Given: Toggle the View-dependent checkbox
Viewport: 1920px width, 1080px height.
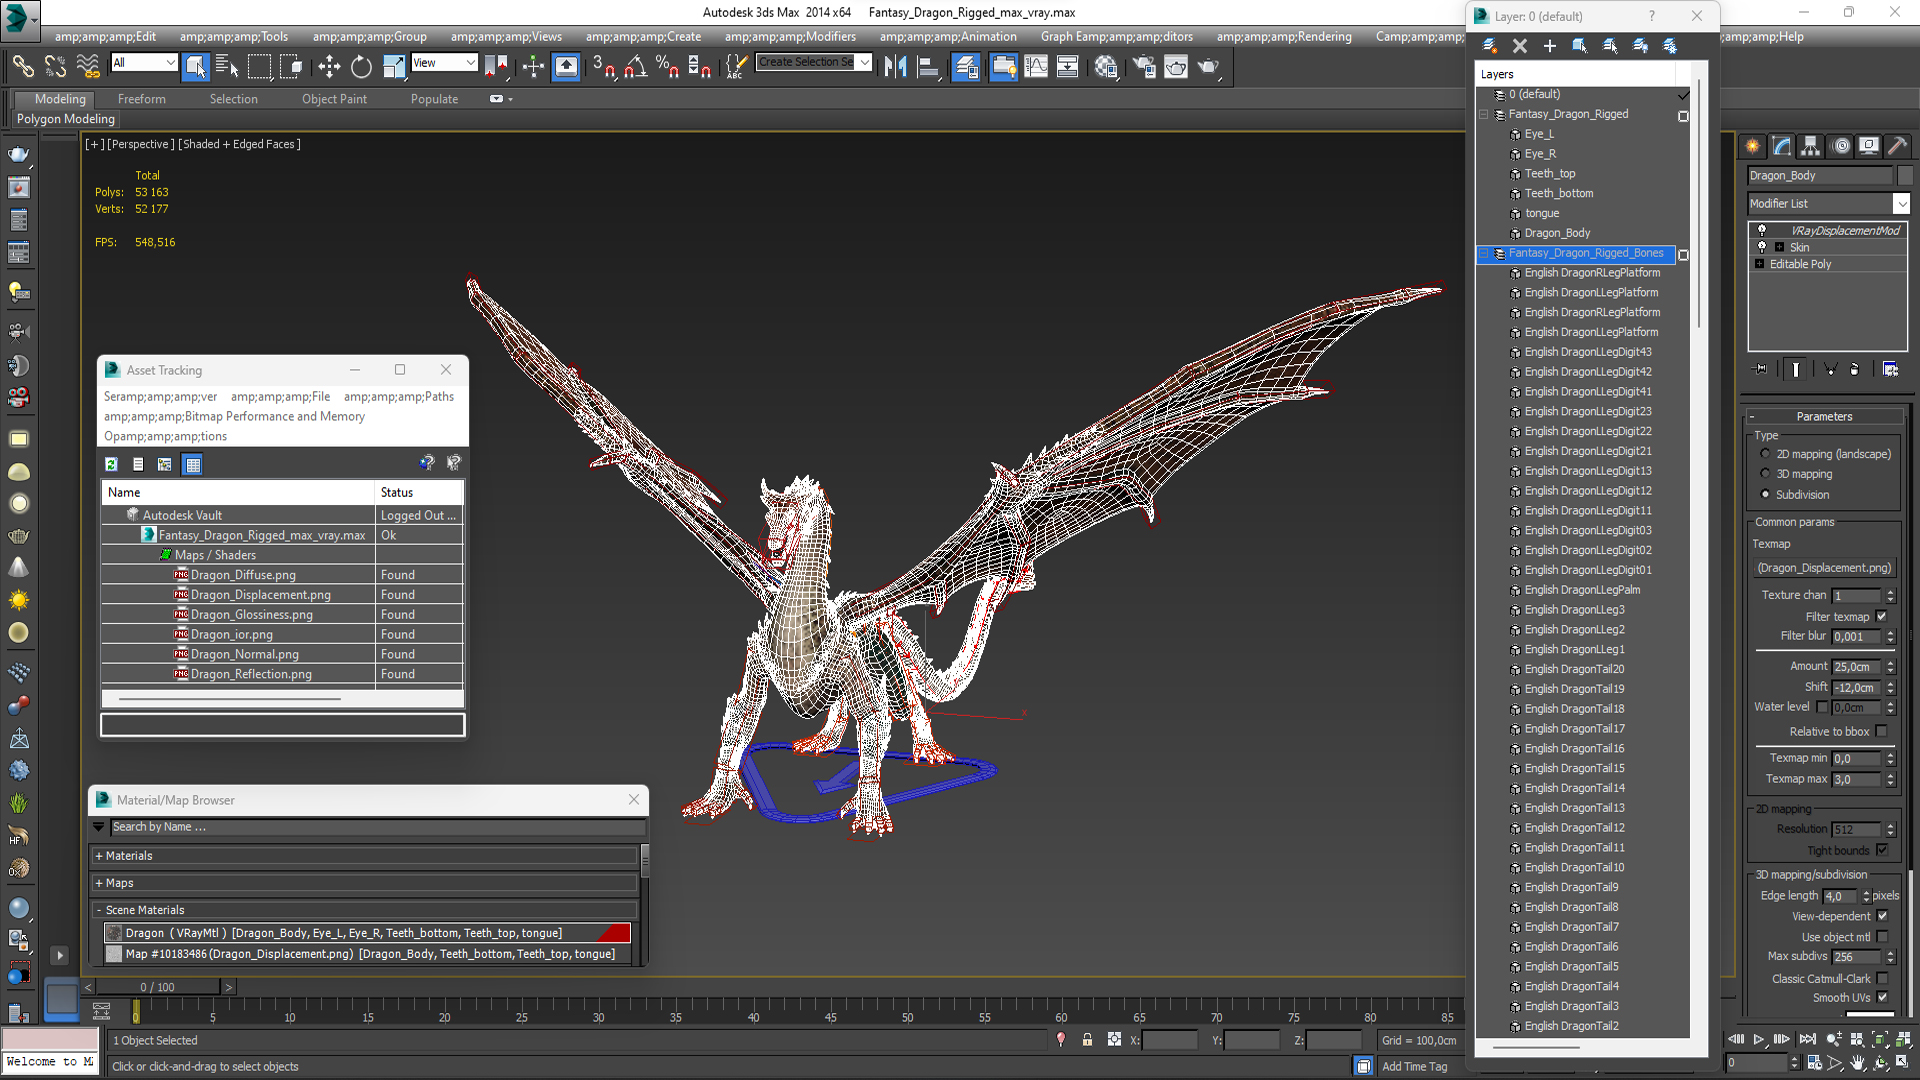Looking at the screenshot, I should (1882, 916).
